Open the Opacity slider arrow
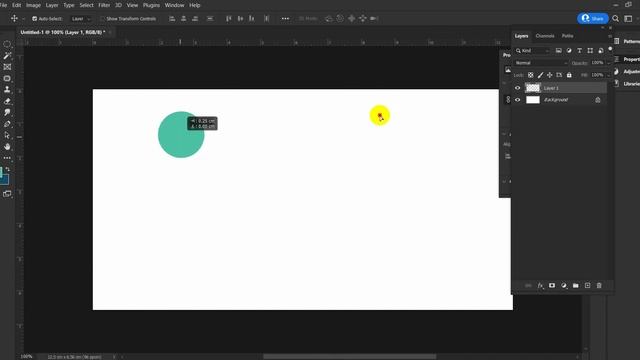 point(609,63)
